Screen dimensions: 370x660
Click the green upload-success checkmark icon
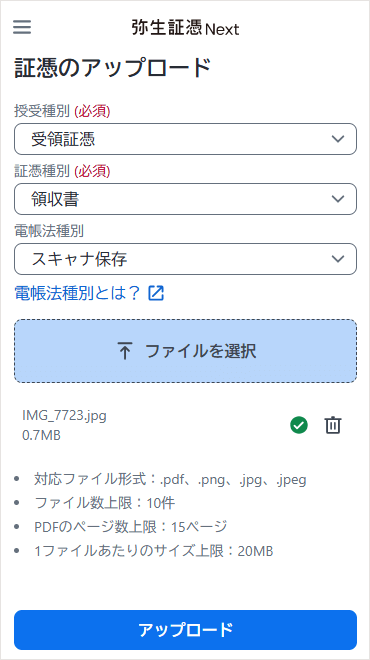tap(299, 425)
